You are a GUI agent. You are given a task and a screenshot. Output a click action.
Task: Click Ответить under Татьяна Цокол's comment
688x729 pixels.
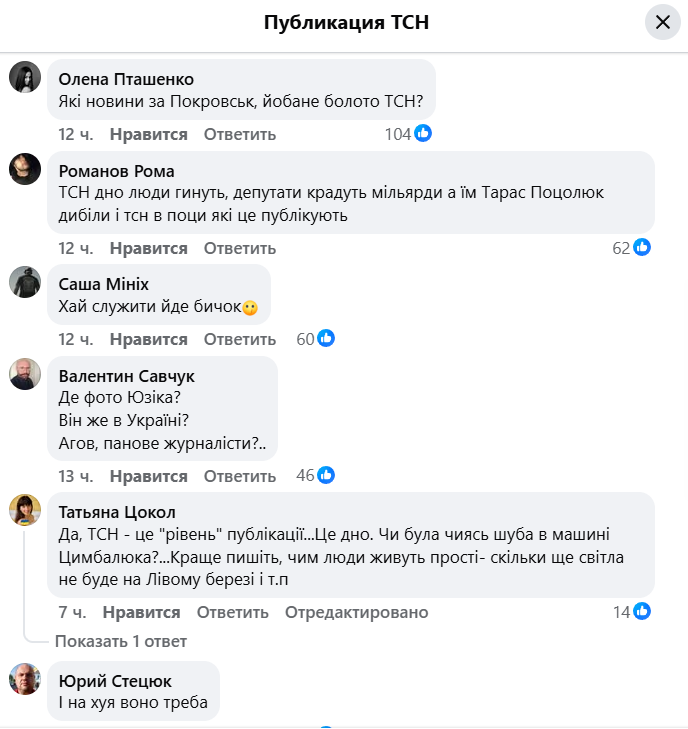(x=233, y=612)
